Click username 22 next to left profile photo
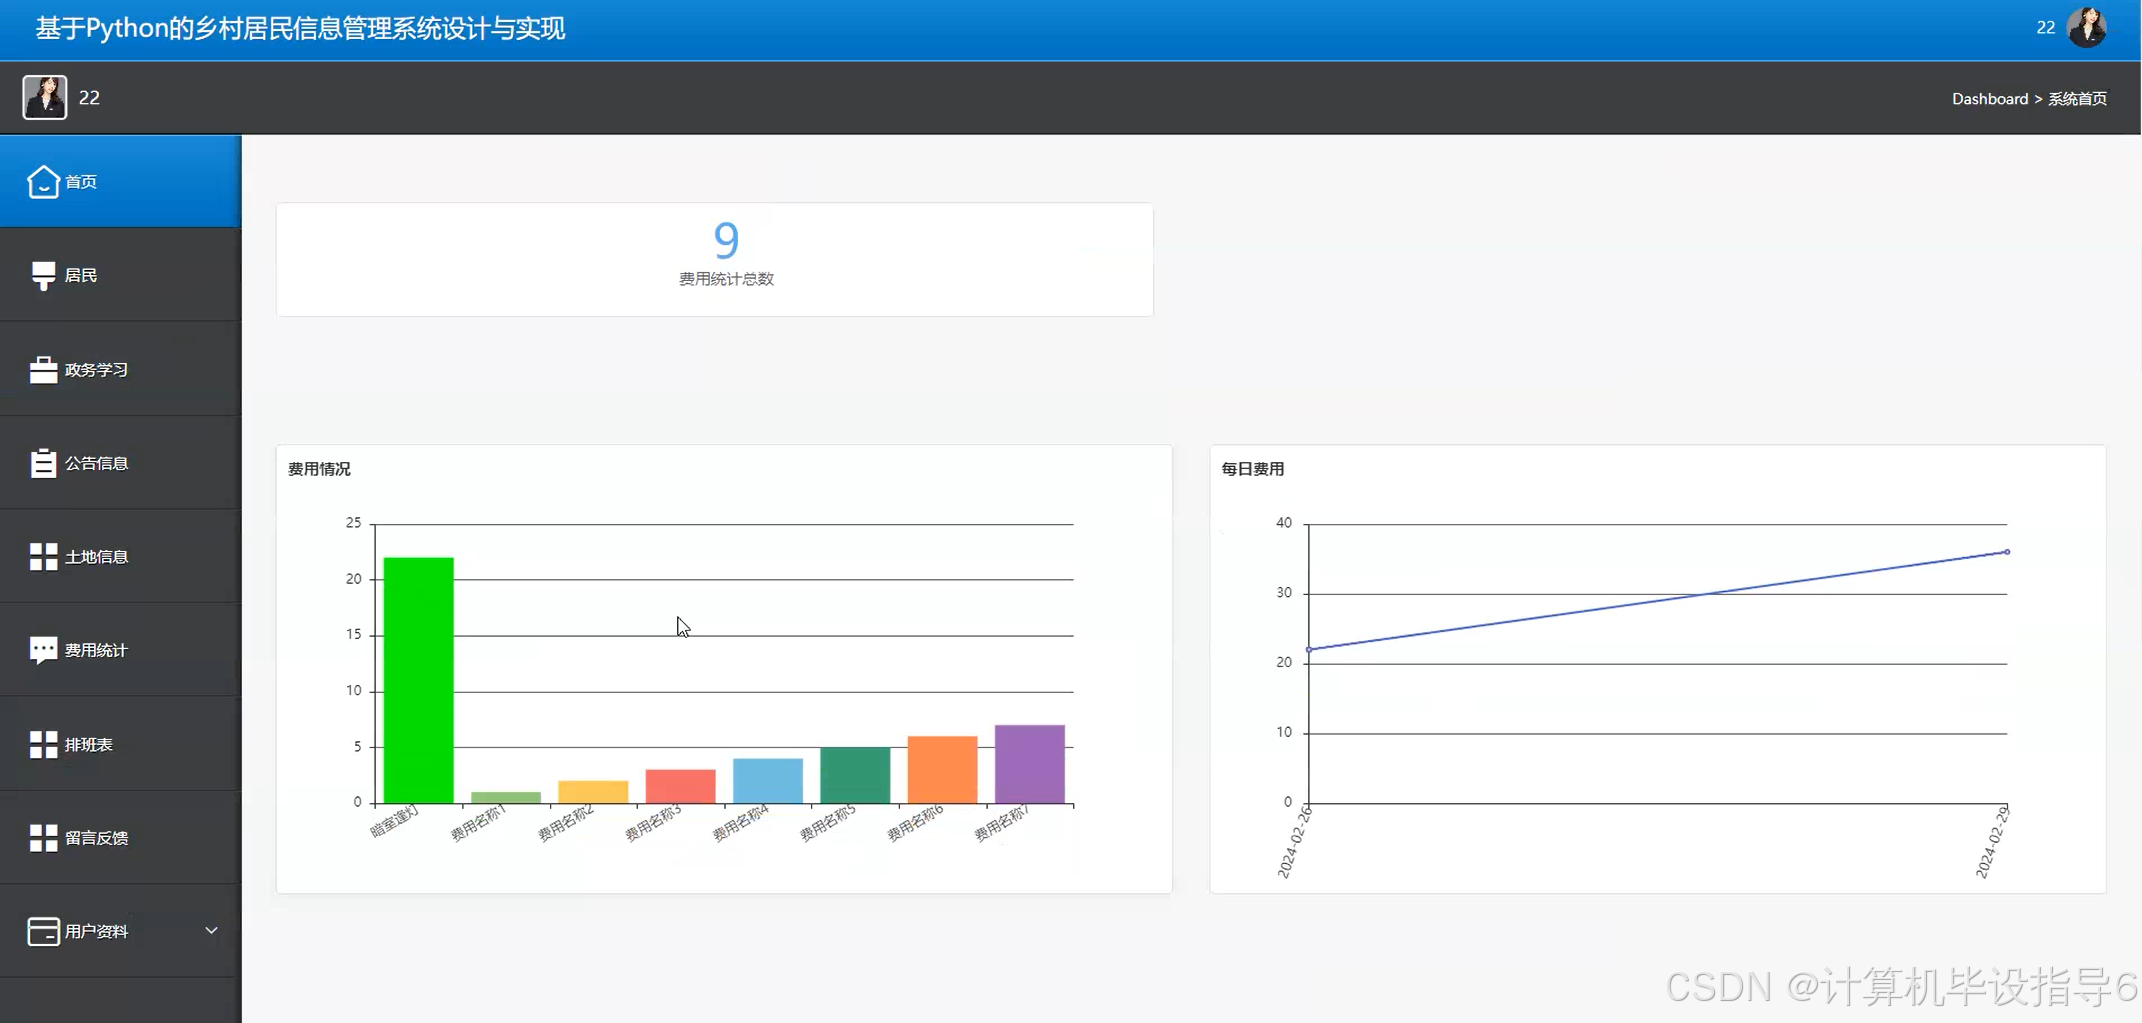 coord(89,97)
